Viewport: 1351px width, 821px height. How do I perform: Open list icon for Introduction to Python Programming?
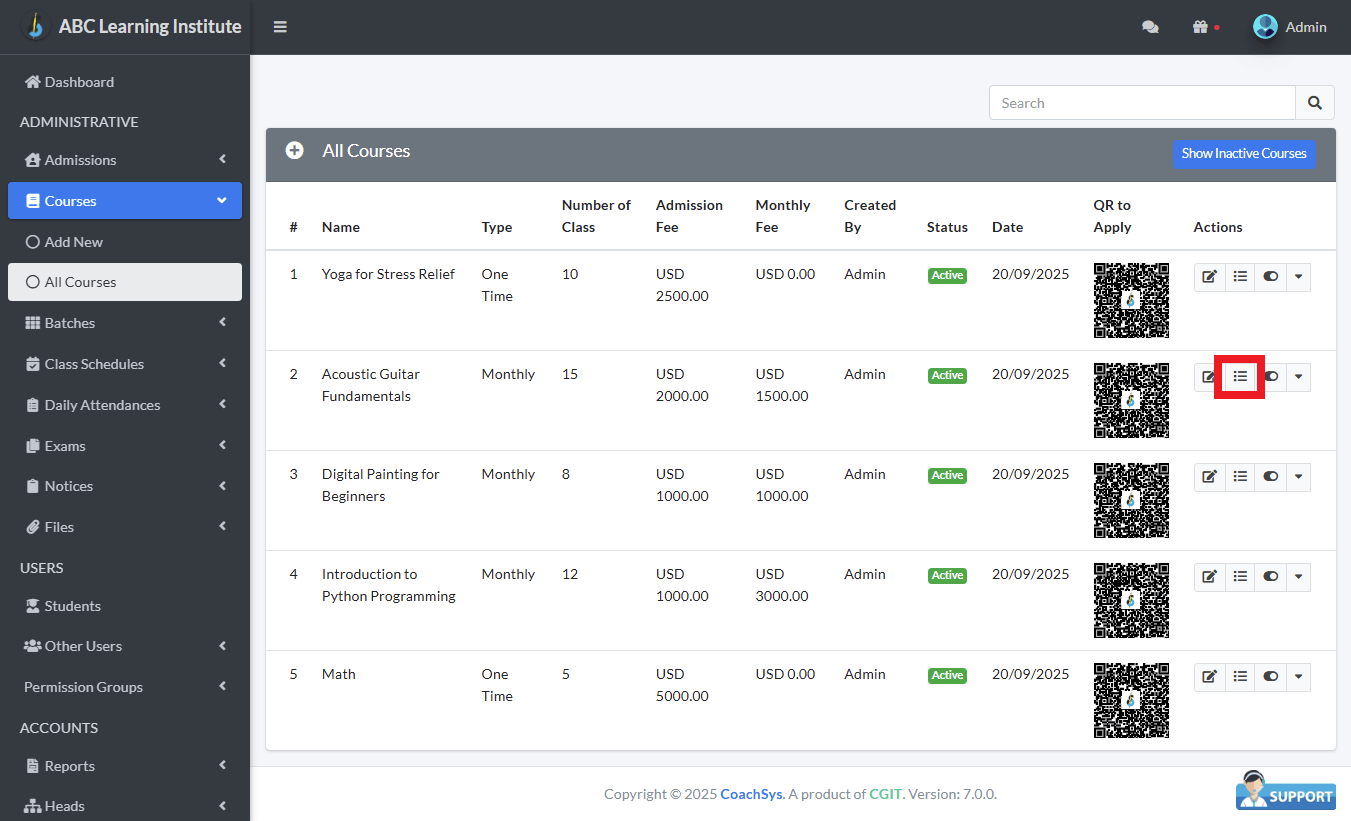[x=1240, y=577]
